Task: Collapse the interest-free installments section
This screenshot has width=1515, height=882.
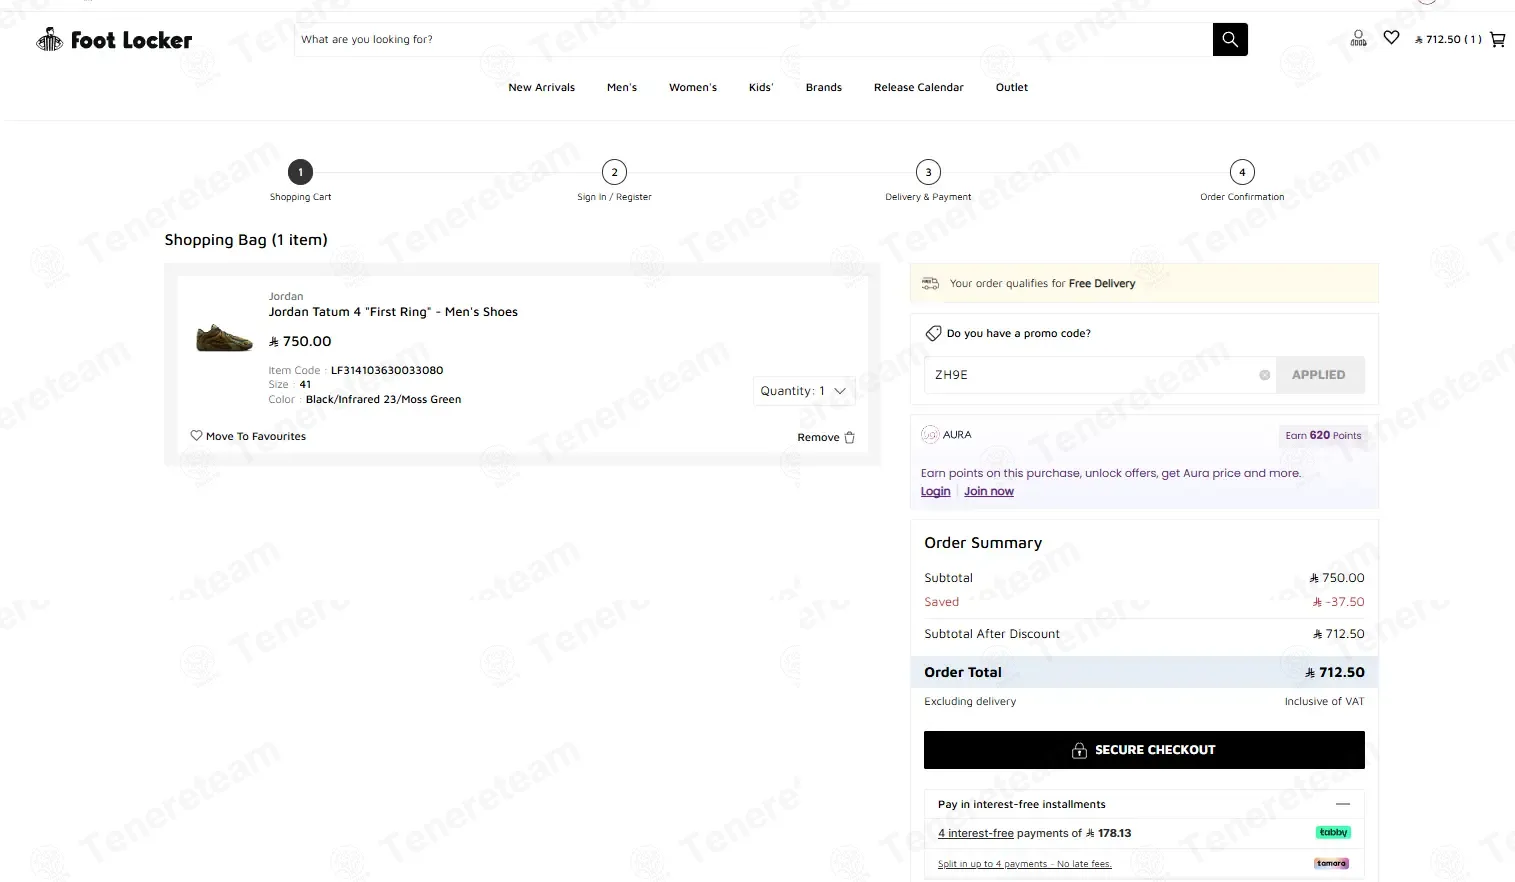Action: tap(1343, 804)
